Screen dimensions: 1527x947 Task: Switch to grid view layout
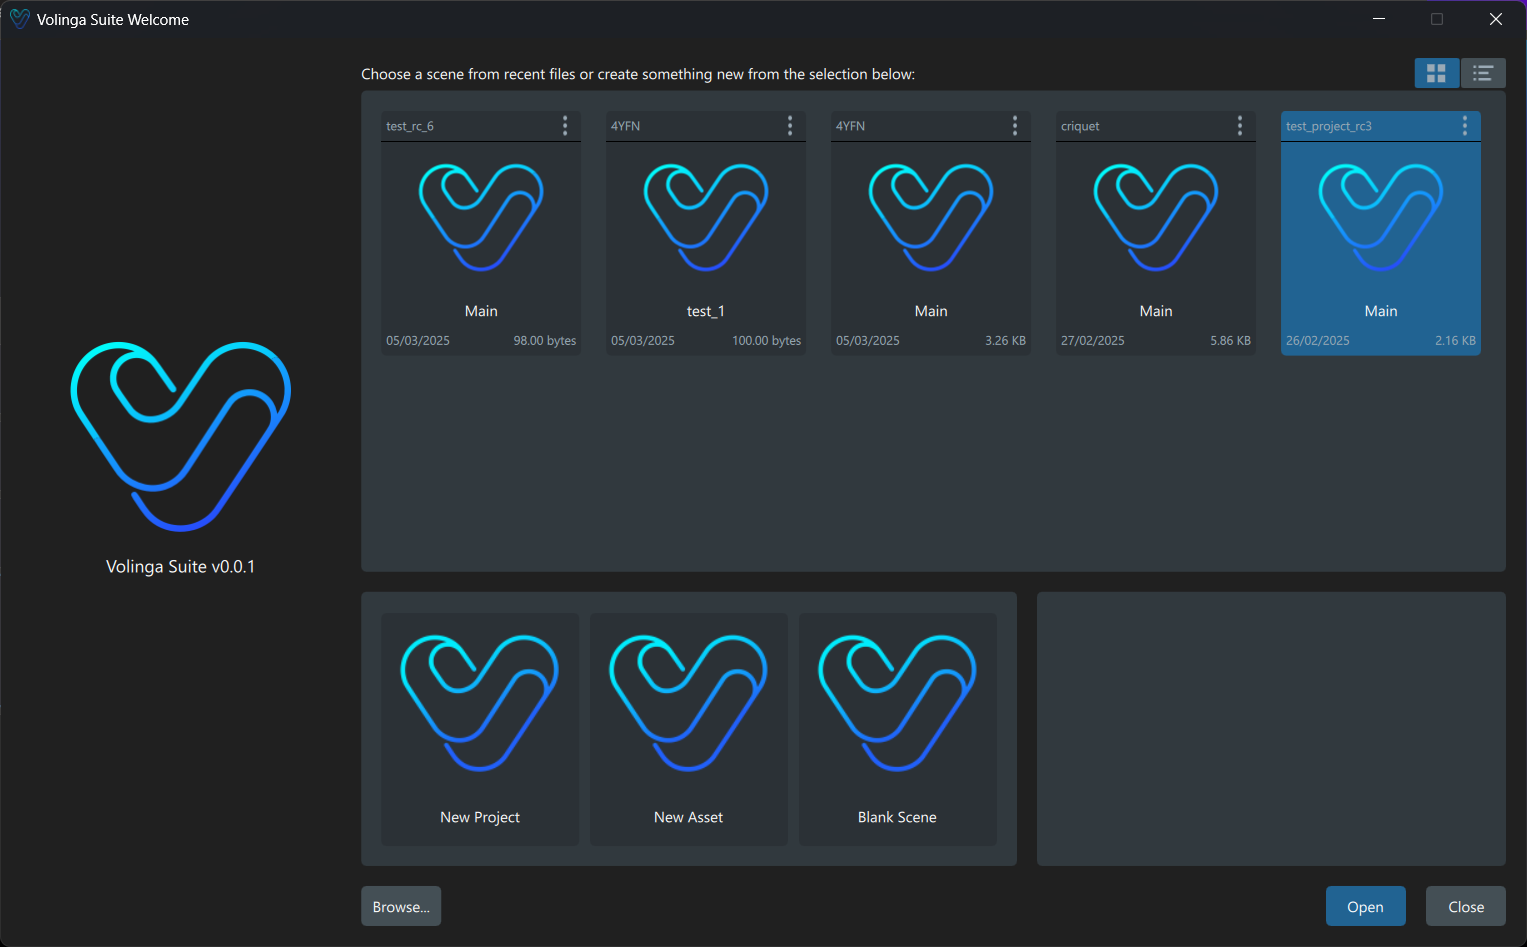click(1436, 73)
